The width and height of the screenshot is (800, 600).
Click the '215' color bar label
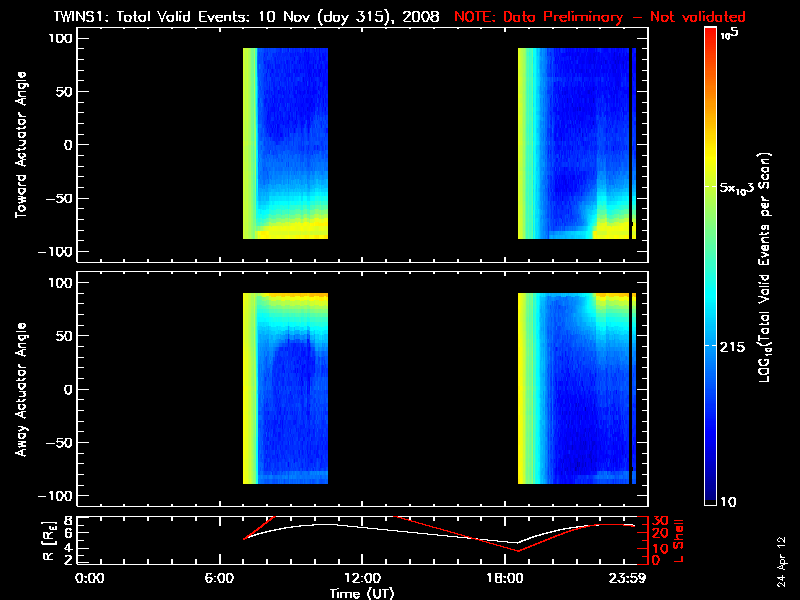tap(732, 347)
